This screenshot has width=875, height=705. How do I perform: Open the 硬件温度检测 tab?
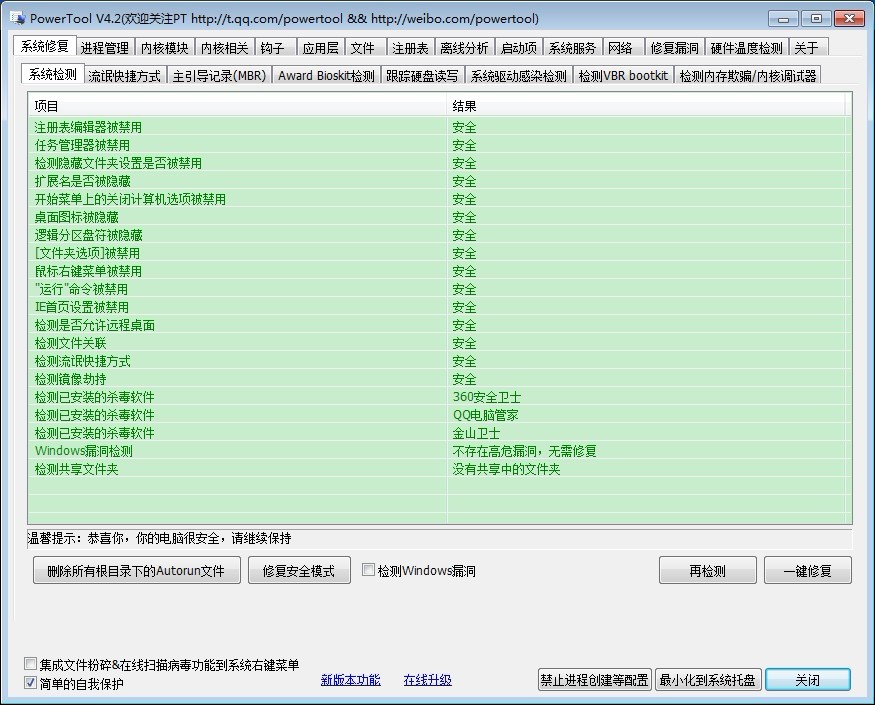pyautogui.click(x=746, y=48)
